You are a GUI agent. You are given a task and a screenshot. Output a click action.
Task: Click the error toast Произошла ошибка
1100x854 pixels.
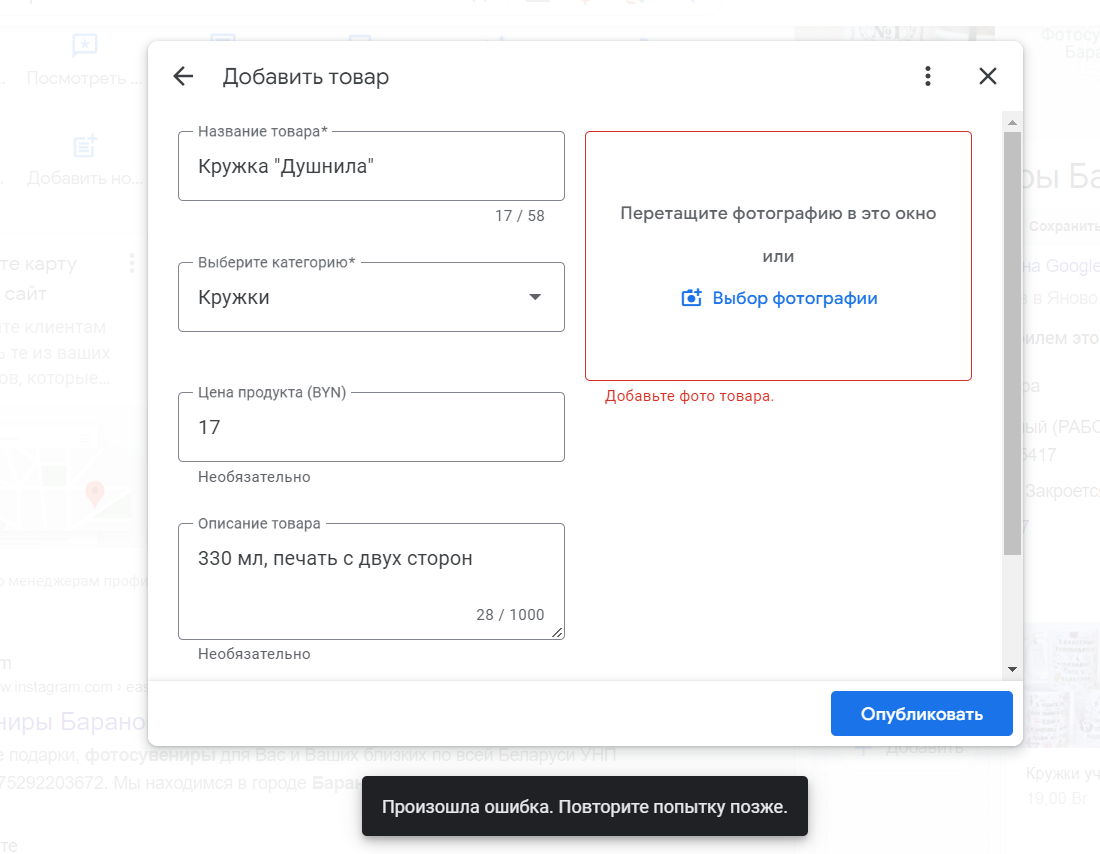click(584, 806)
